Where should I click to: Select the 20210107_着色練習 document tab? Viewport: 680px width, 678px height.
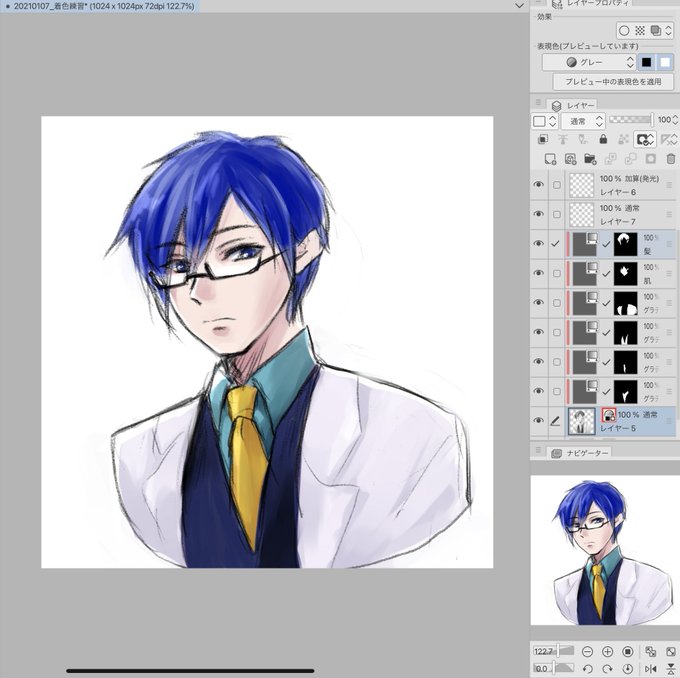(100, 6)
